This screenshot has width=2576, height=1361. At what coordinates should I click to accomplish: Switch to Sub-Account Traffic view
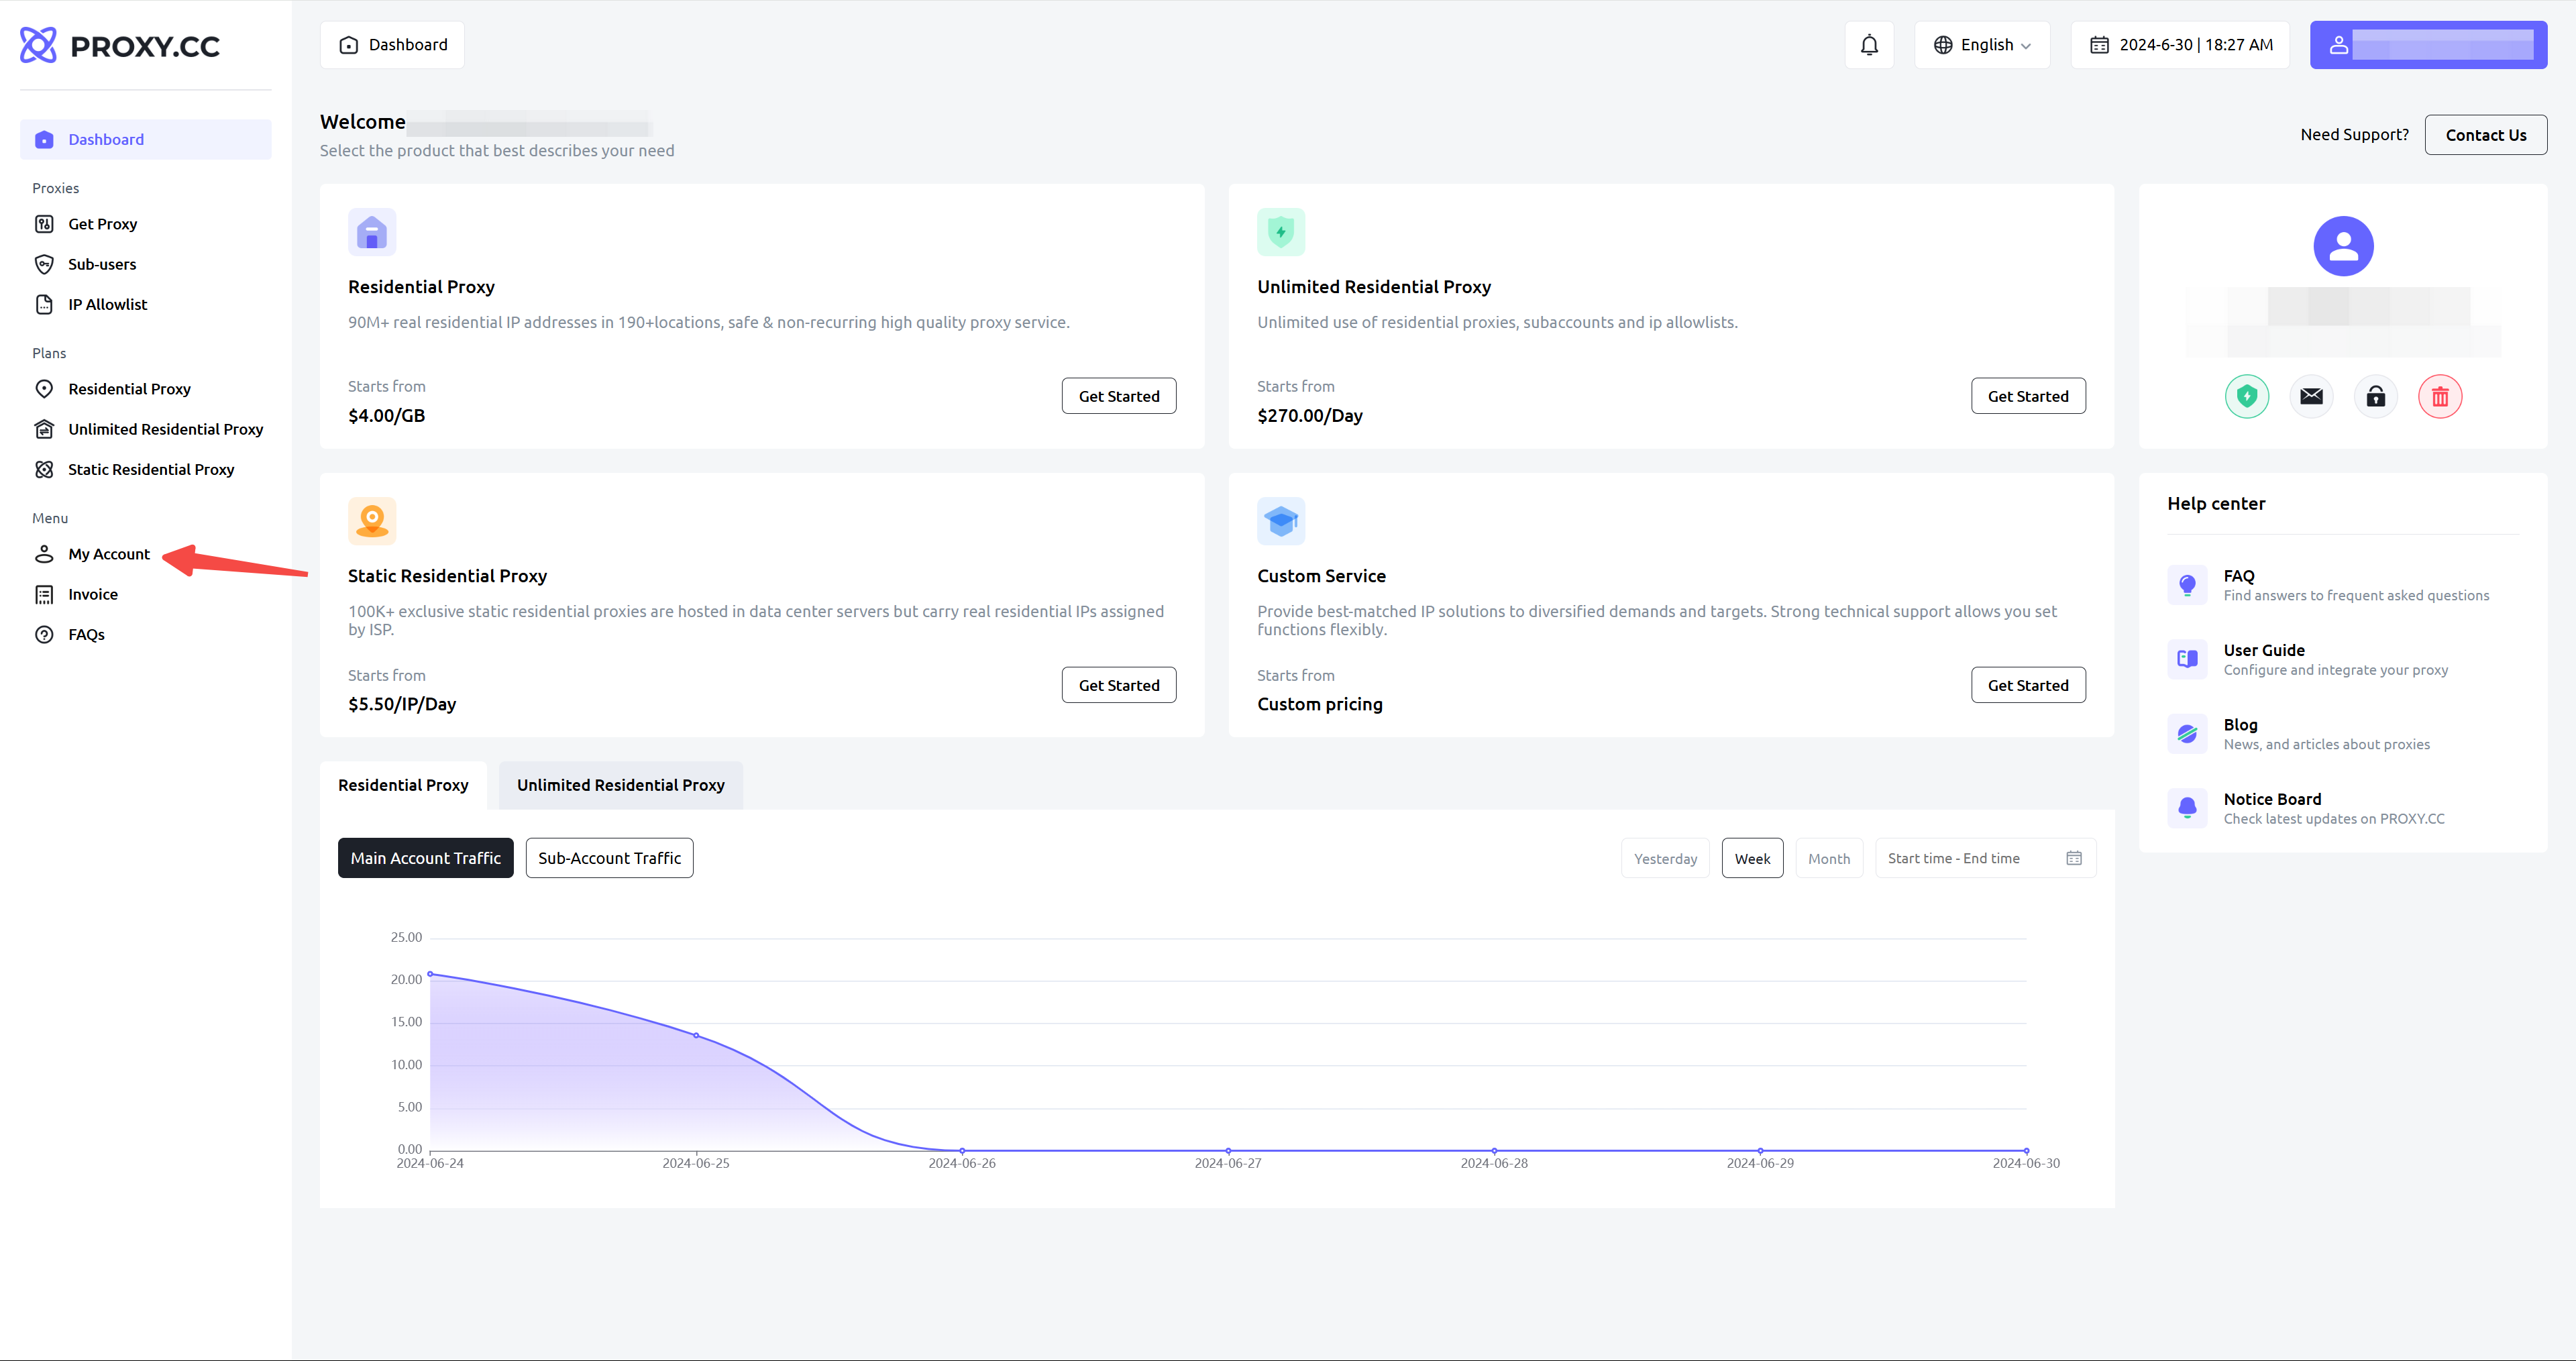609,858
